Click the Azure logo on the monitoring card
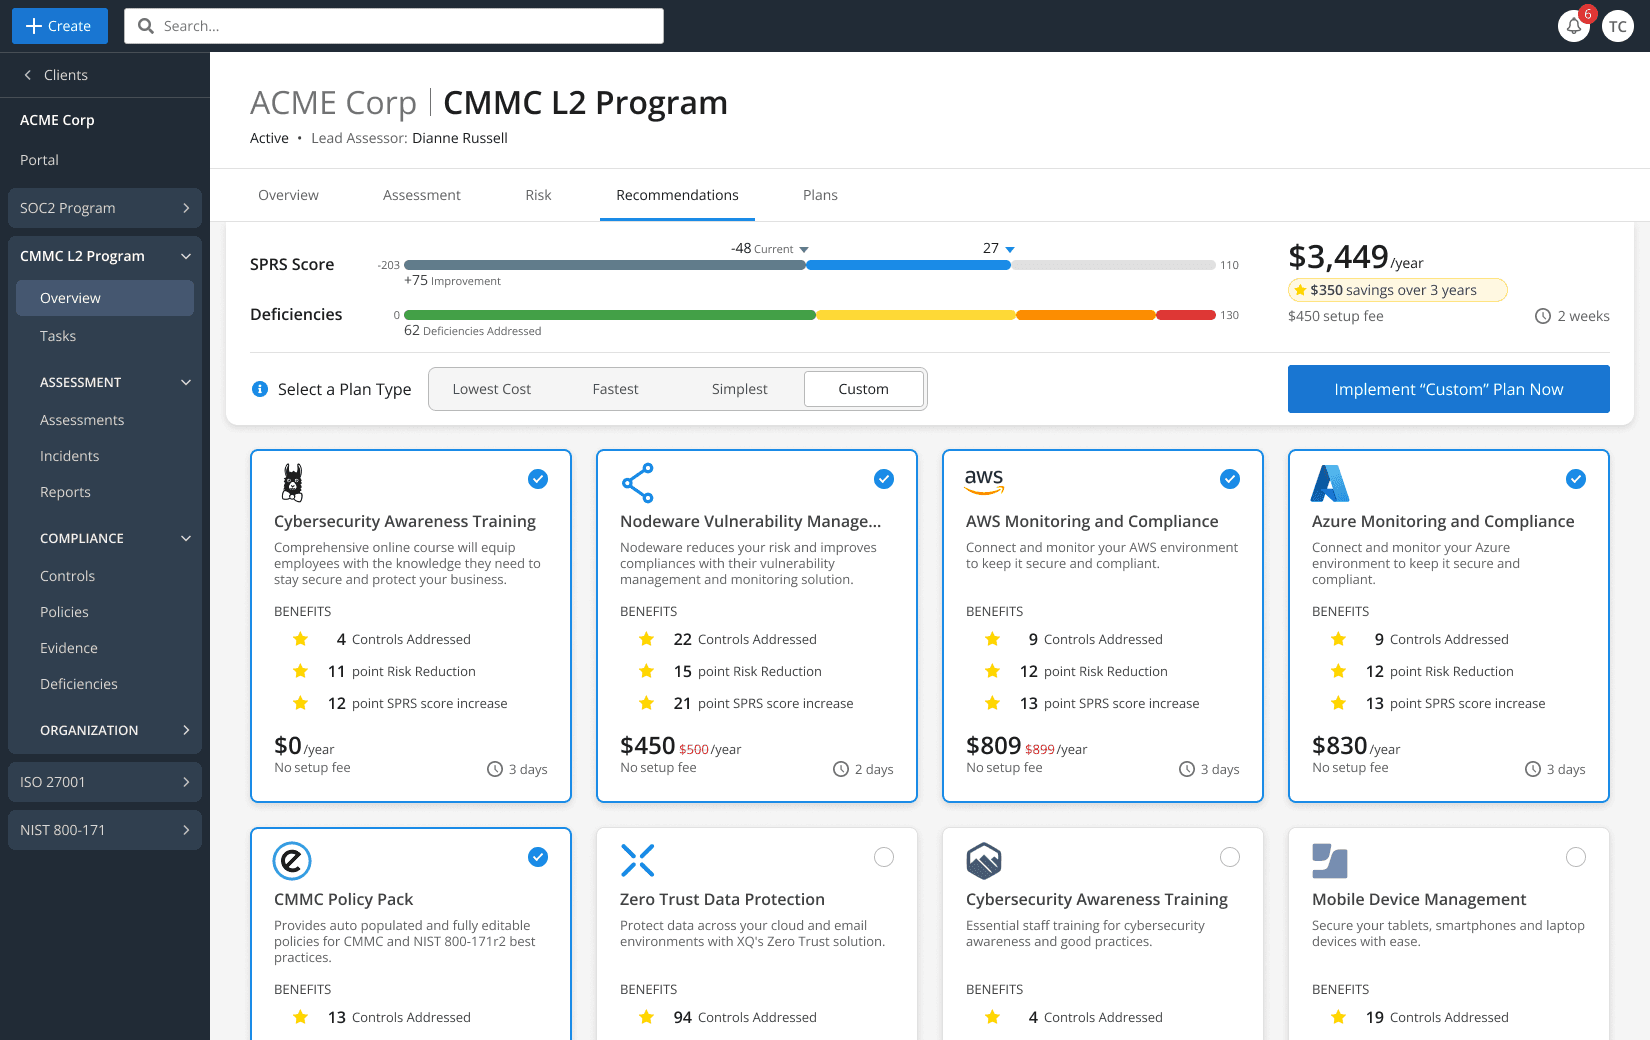 (x=1330, y=483)
